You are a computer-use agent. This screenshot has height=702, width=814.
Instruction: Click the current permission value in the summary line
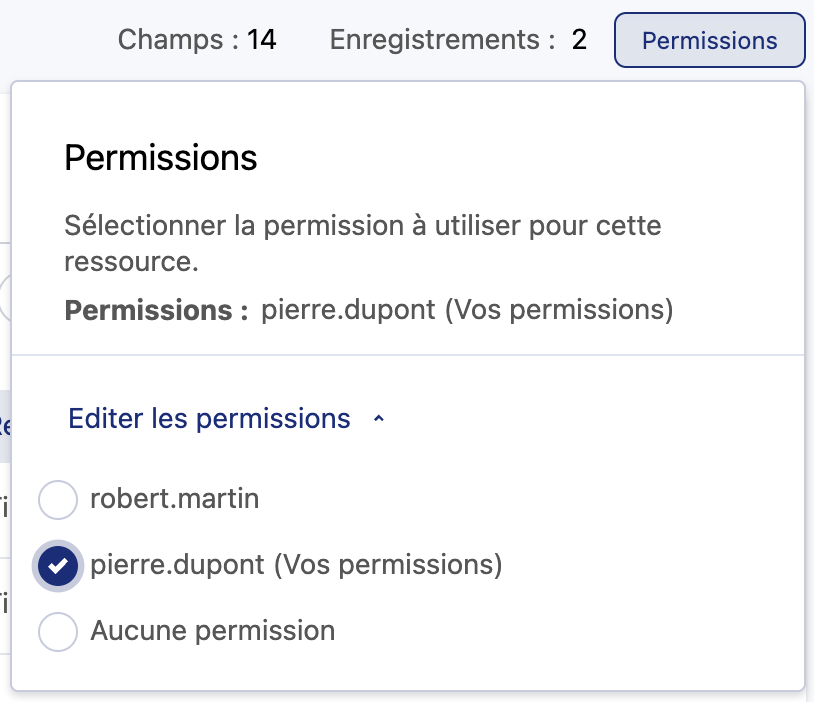(347, 310)
